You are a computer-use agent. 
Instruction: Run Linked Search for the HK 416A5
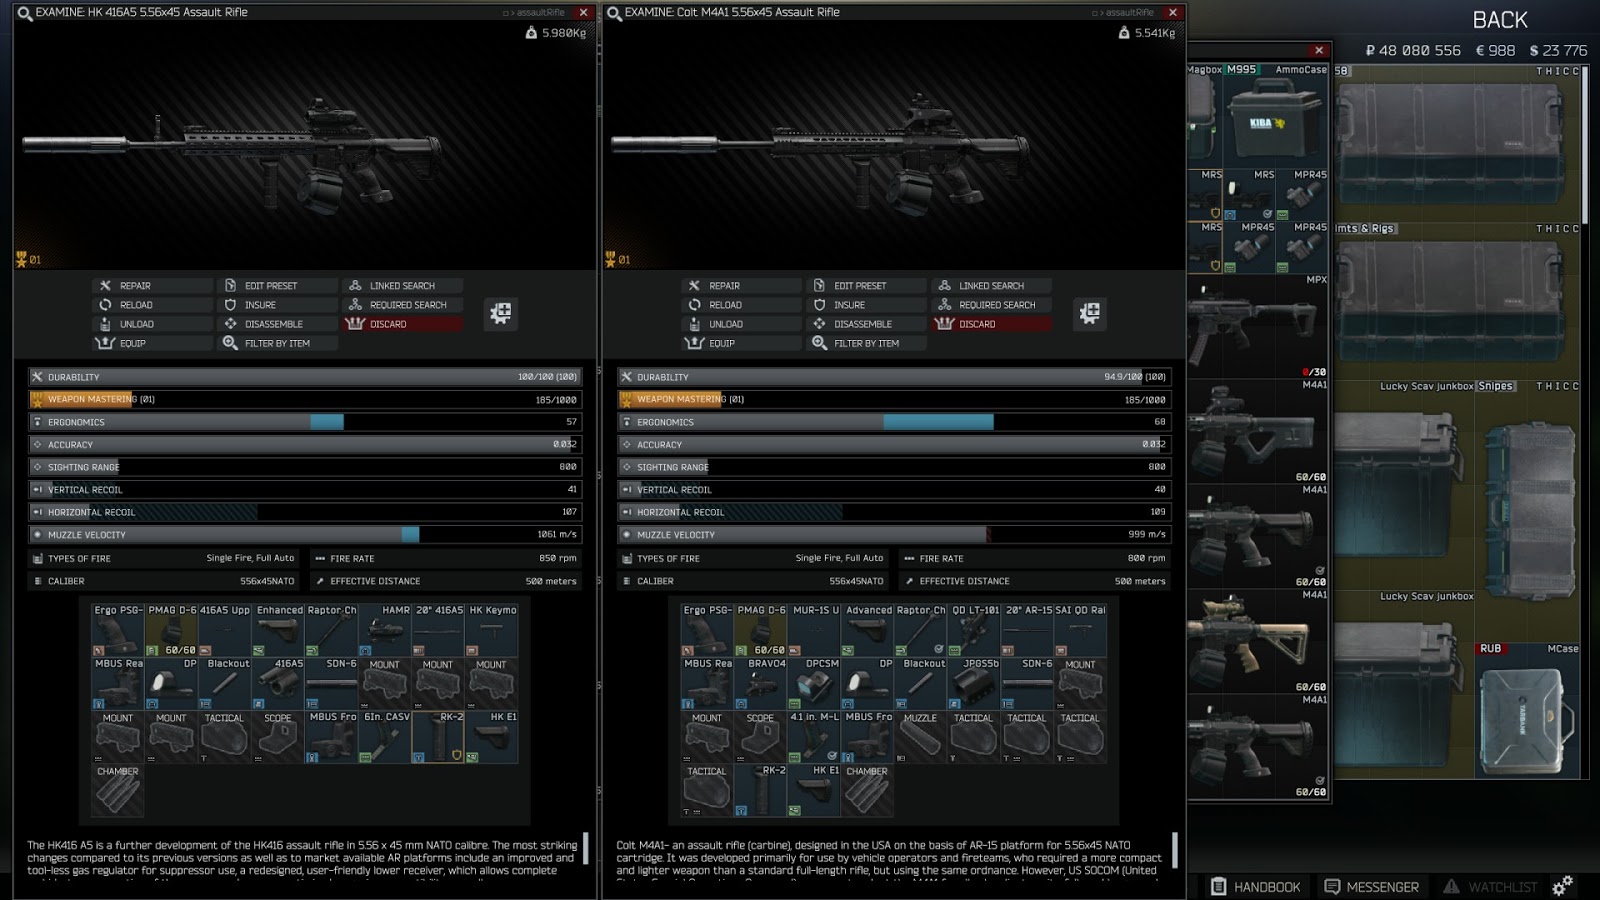[x=402, y=286]
